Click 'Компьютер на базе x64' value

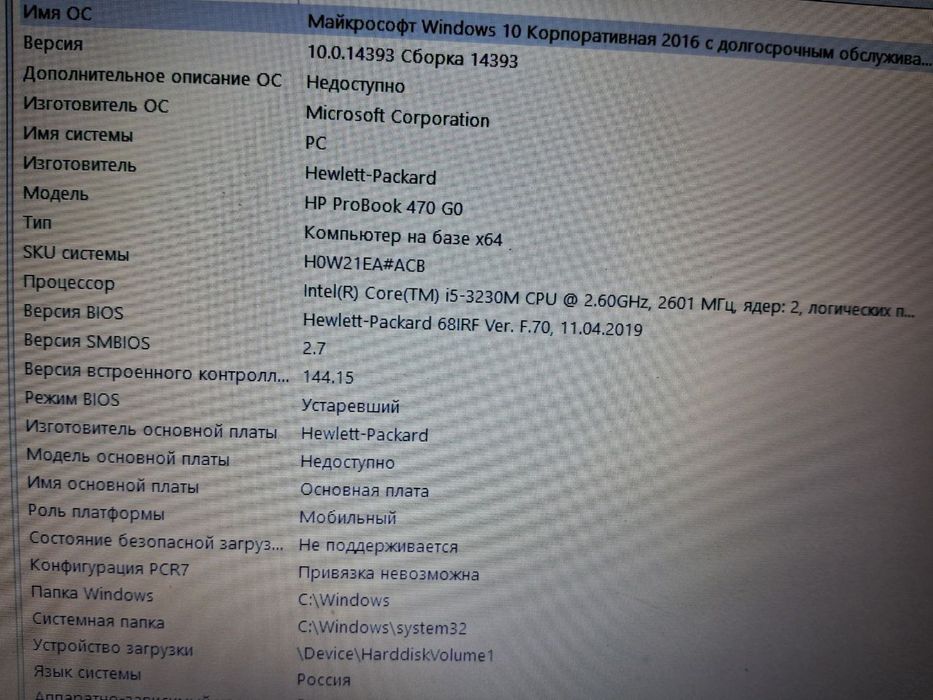[403, 236]
